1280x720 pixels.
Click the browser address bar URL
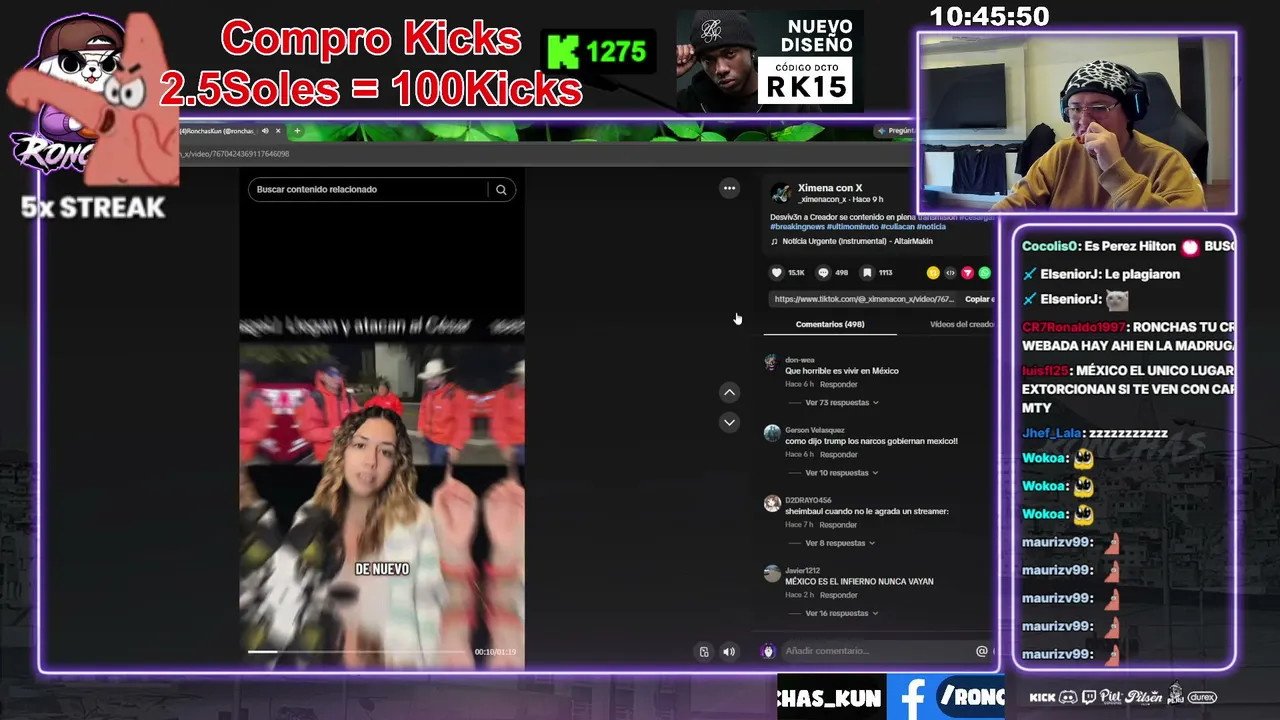coord(234,154)
